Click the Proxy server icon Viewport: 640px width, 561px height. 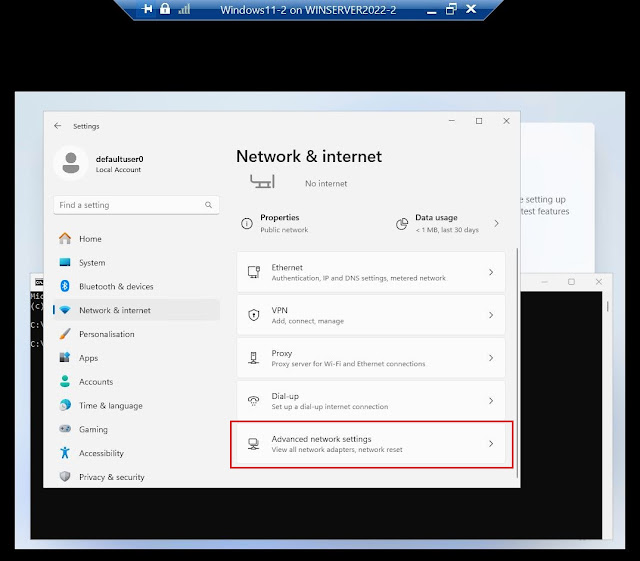coord(253,358)
